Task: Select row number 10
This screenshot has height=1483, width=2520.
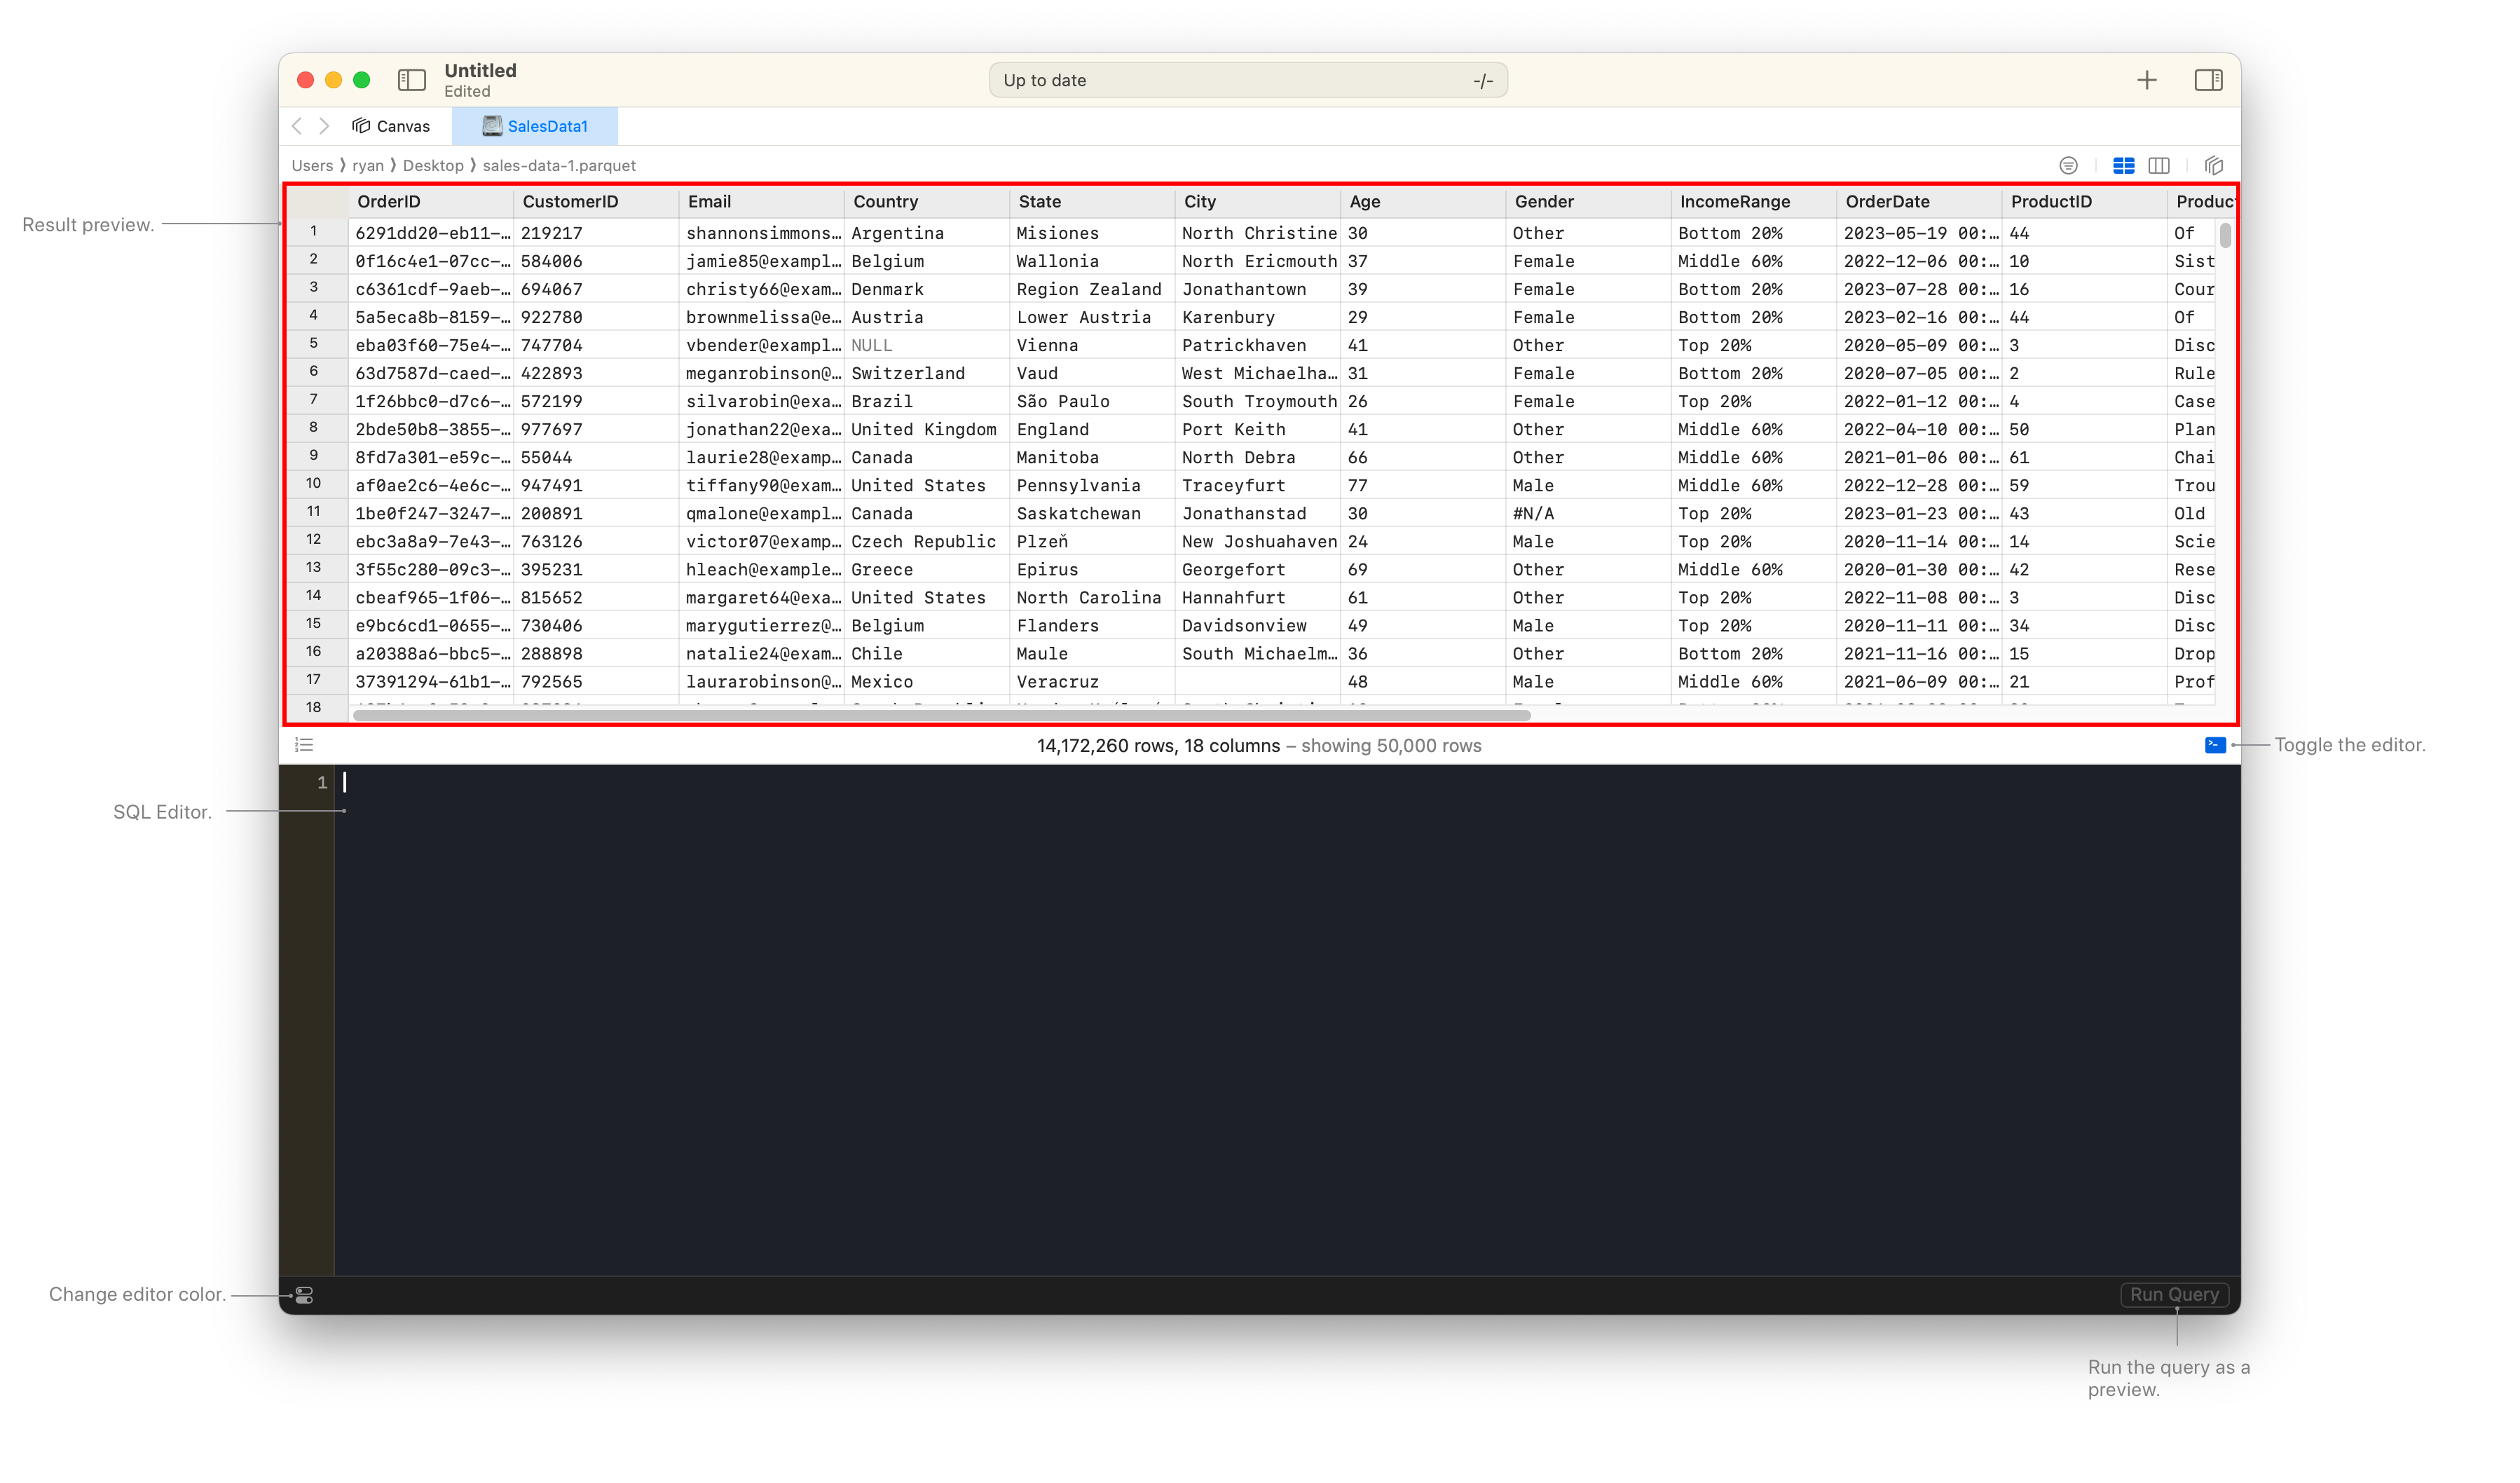Action: (314, 484)
